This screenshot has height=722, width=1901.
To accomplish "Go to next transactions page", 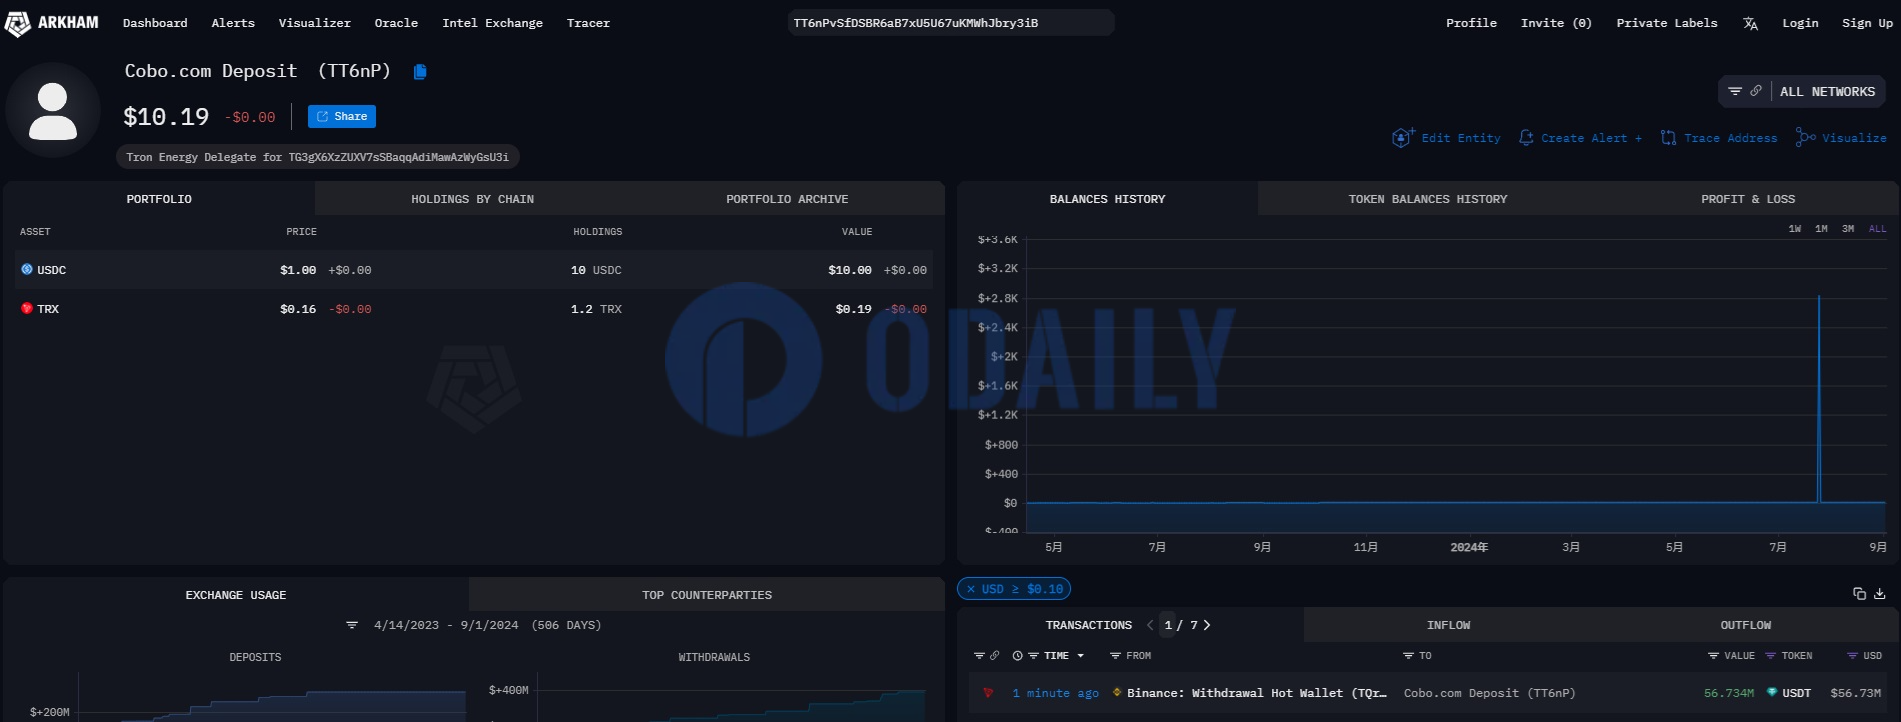I will 1207,625.
